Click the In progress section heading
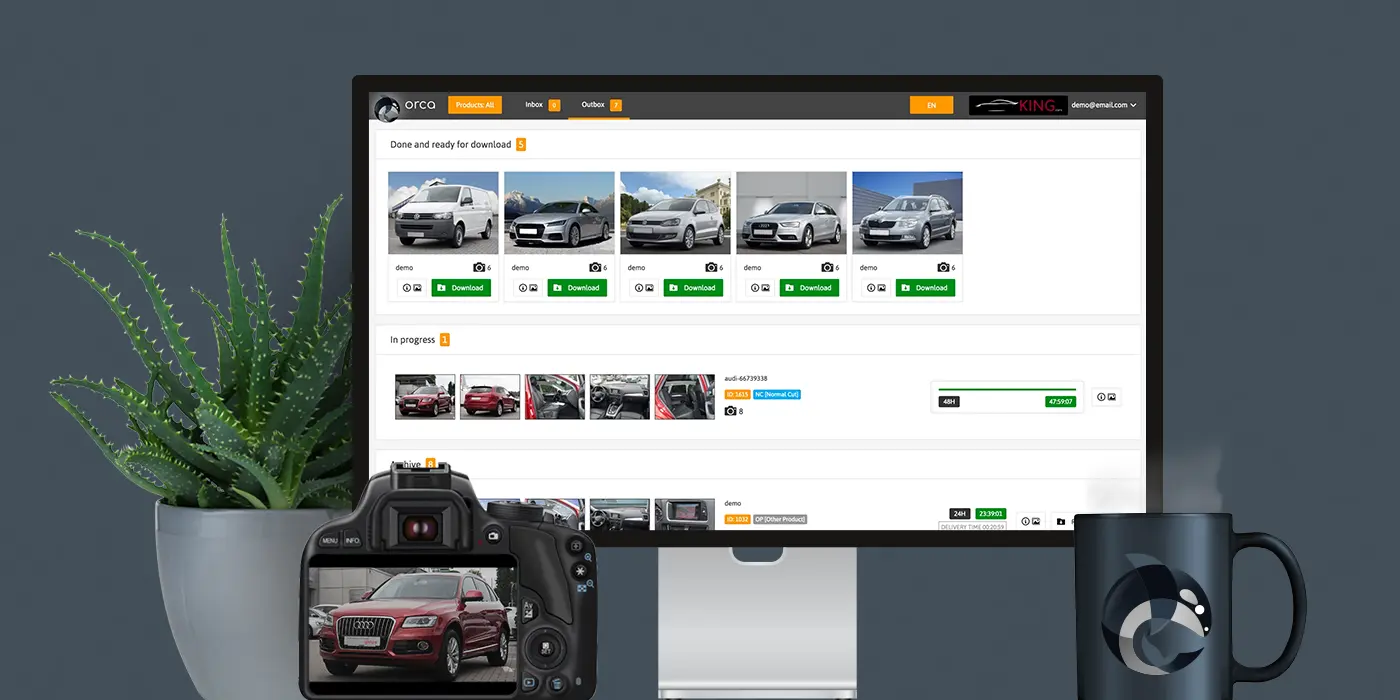Image resolution: width=1400 pixels, height=700 pixels. tap(412, 340)
